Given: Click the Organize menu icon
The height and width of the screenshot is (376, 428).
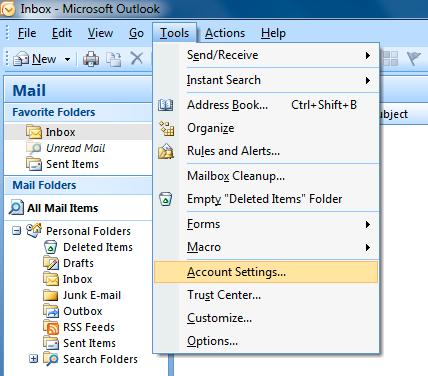Looking at the screenshot, I should [x=166, y=128].
